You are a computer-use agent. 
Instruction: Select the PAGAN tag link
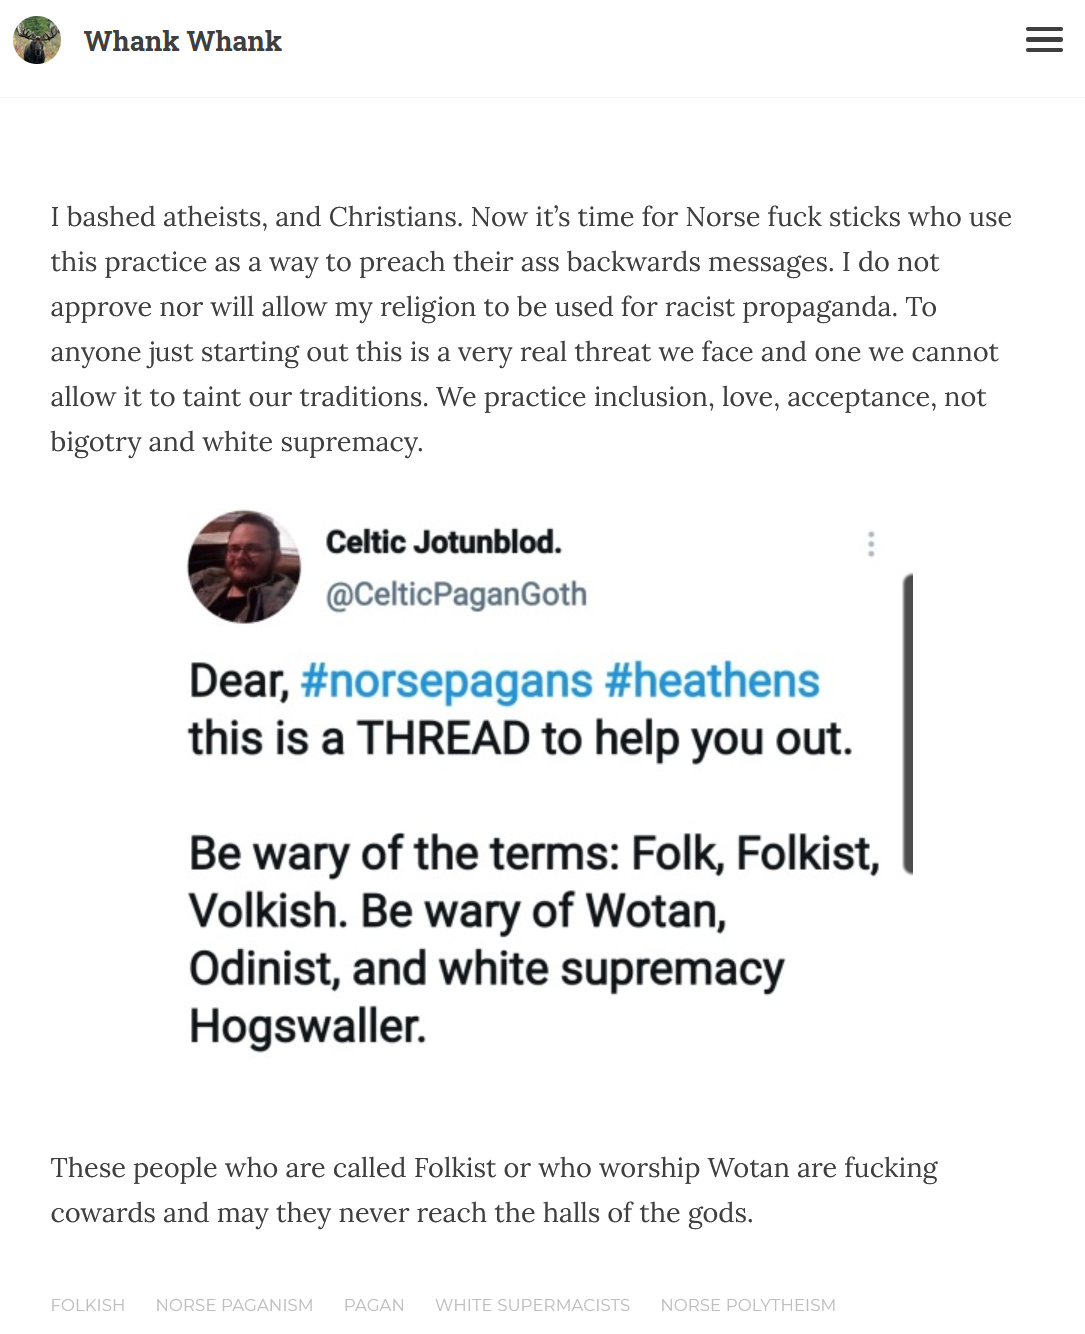[x=374, y=1305]
